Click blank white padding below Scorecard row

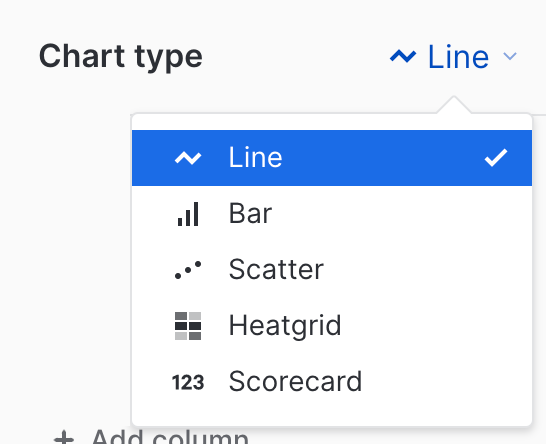click(332, 417)
